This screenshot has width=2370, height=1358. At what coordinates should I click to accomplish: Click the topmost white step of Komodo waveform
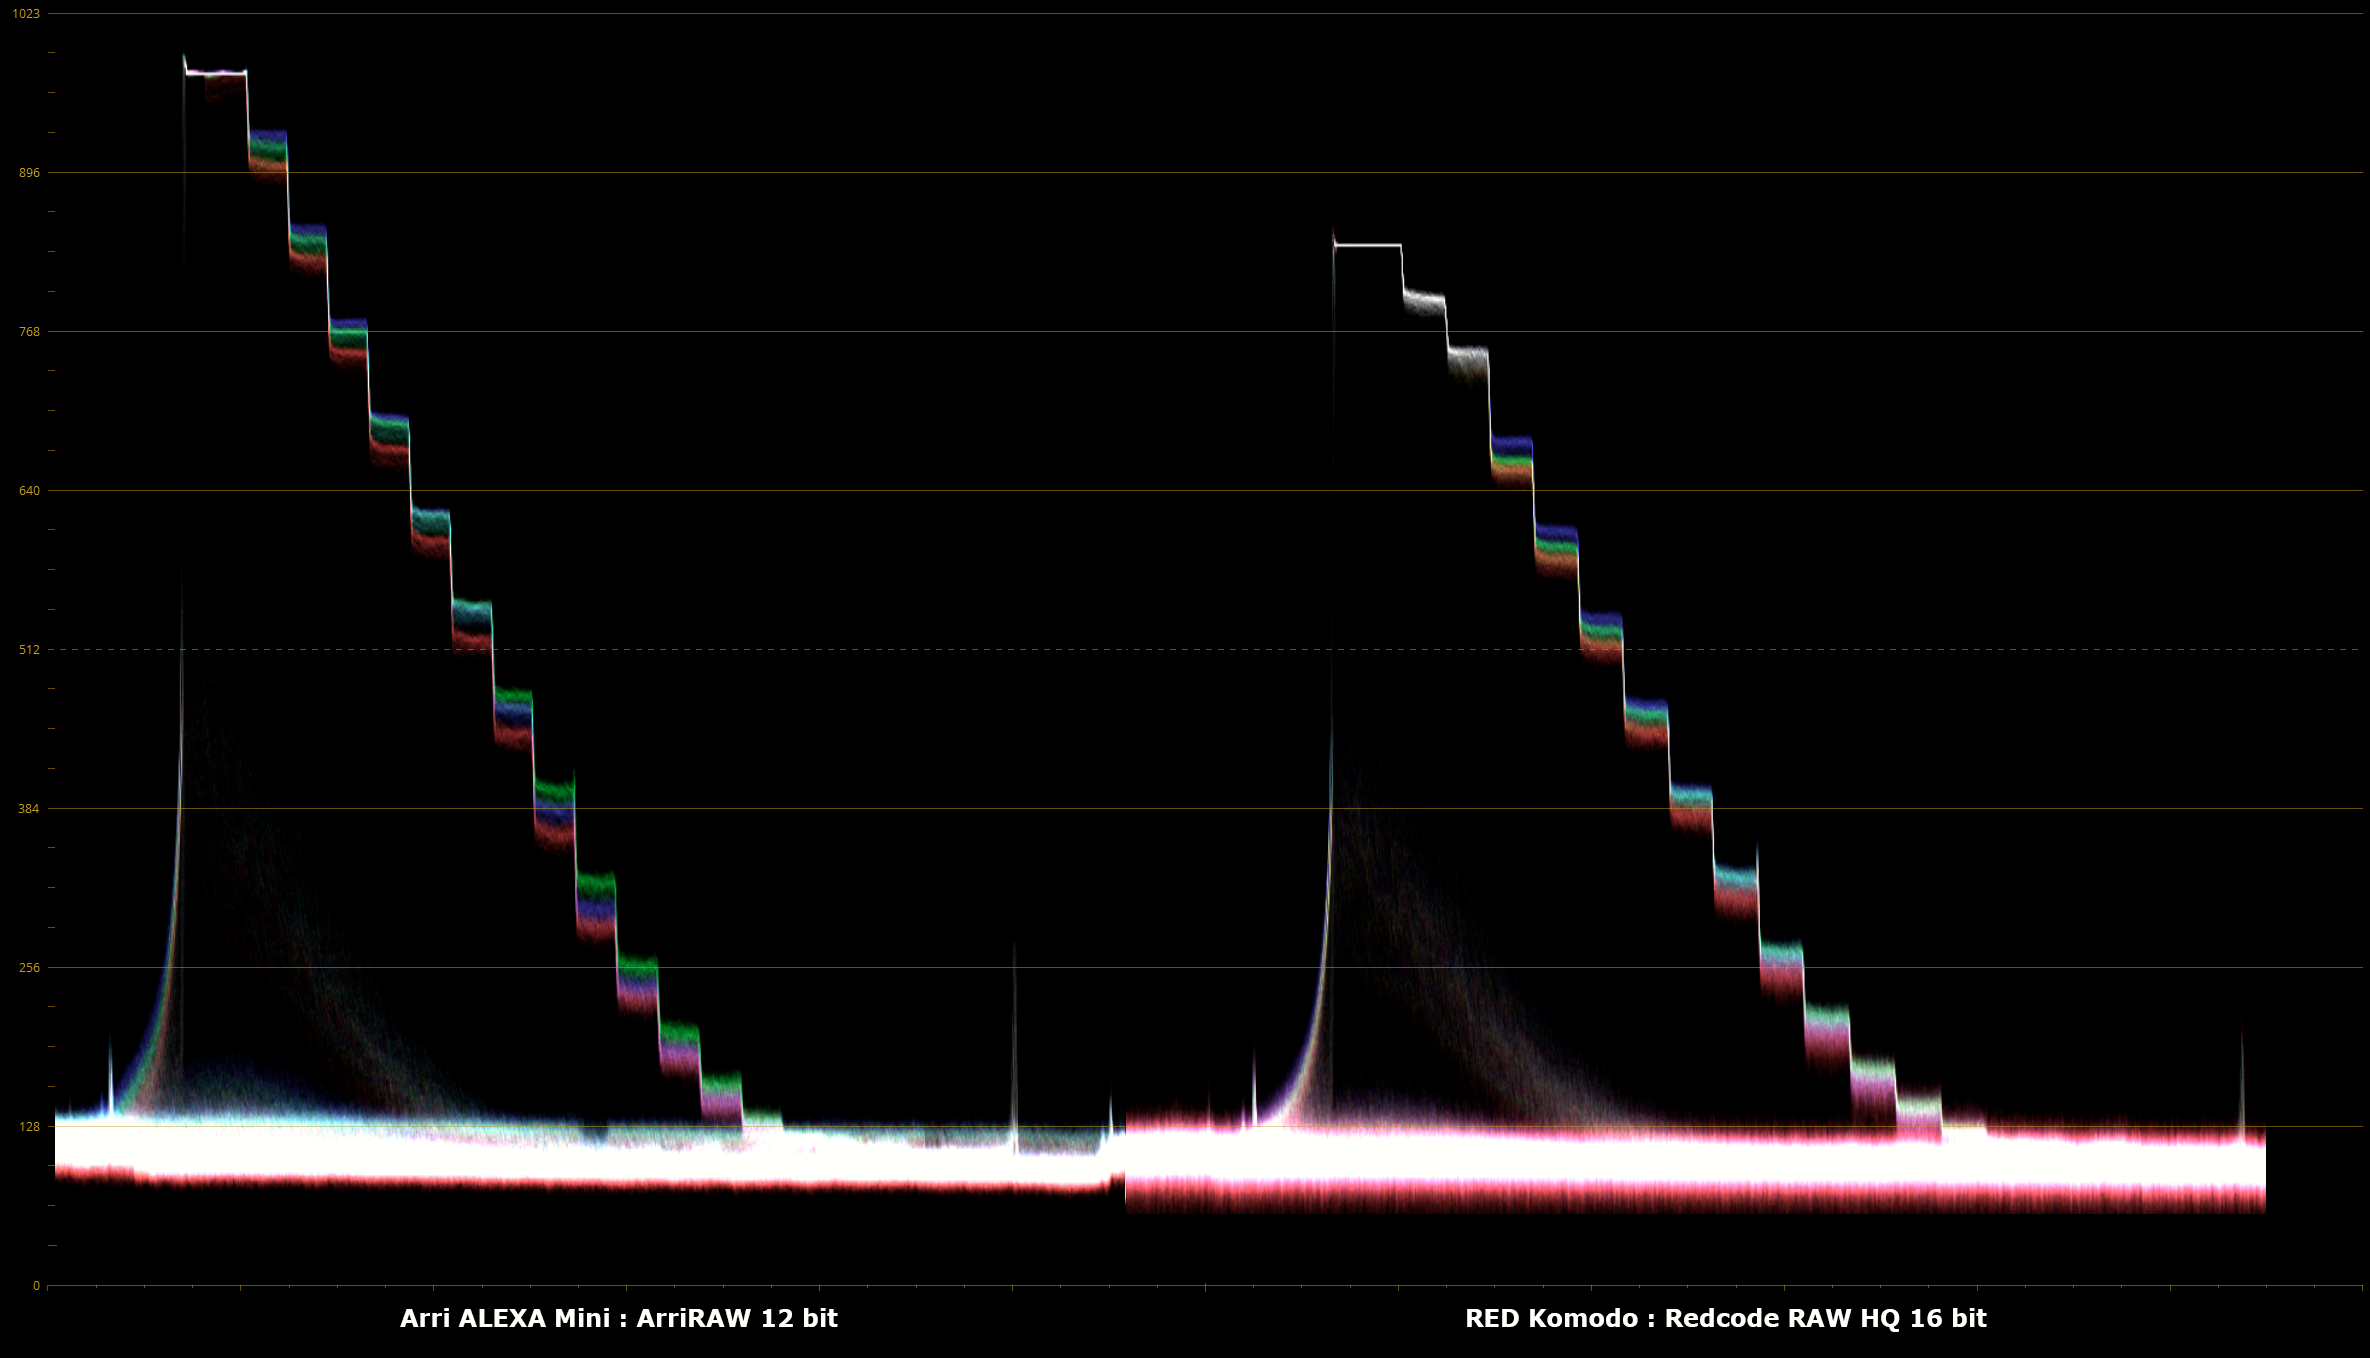[x=1367, y=245]
